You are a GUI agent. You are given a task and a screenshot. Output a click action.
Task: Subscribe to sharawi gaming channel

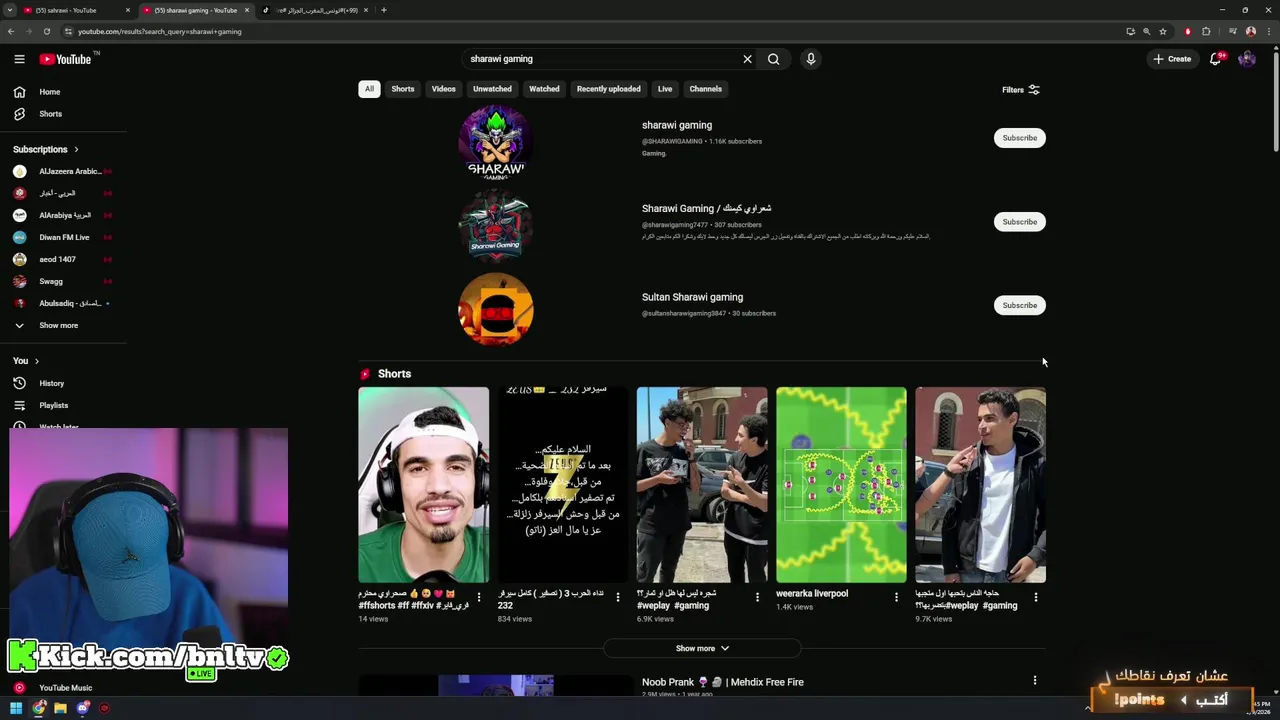(x=1020, y=138)
